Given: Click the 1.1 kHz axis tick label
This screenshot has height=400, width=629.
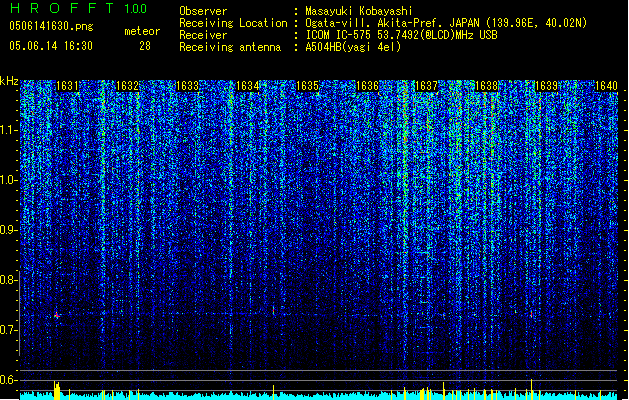Looking at the screenshot, I should click(9, 130).
